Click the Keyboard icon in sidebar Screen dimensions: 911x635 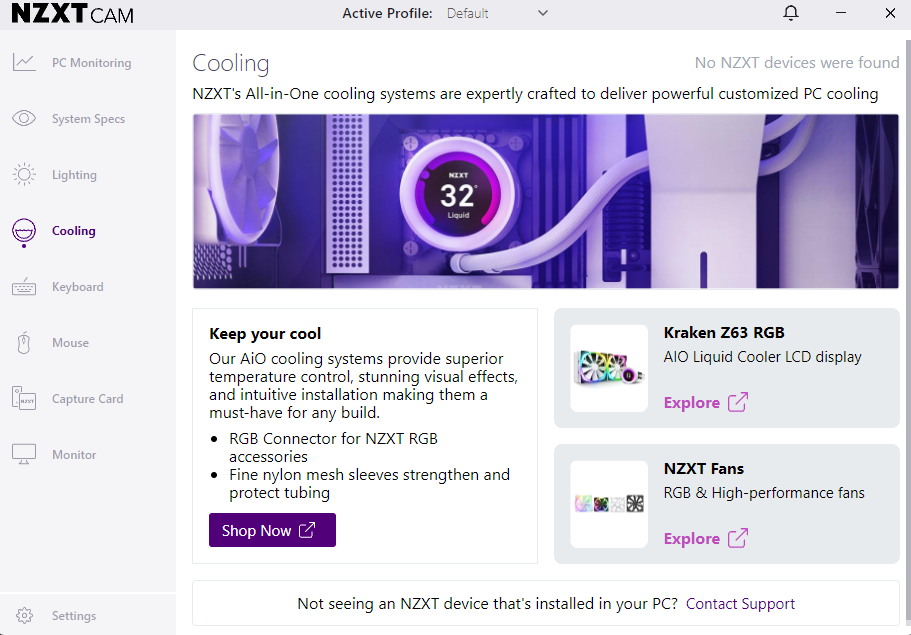[24, 287]
